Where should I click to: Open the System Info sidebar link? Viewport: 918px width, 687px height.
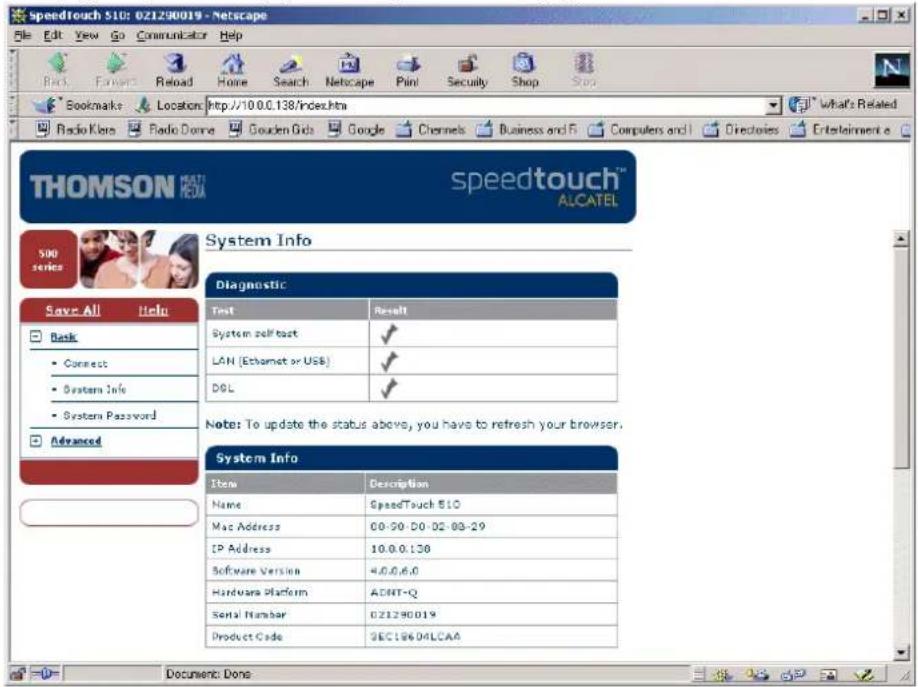(x=95, y=389)
